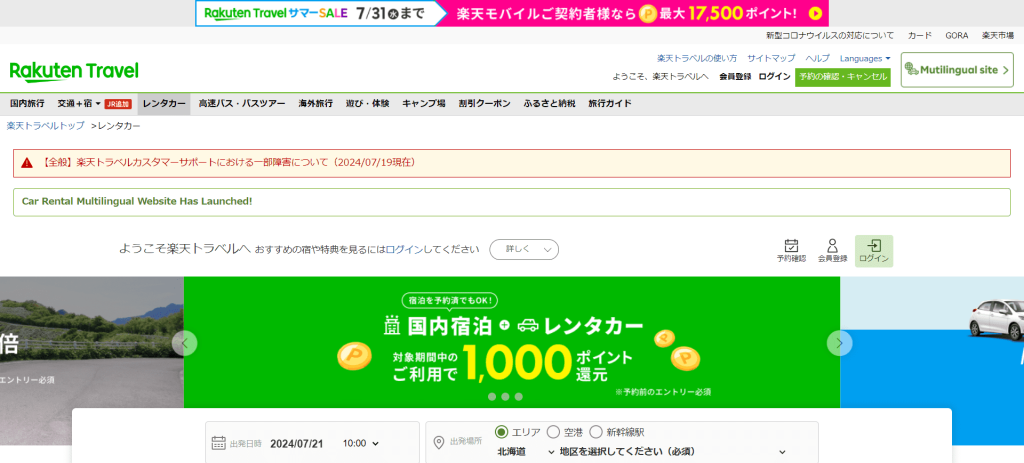
Task: Open the 地区を選択してください dropdown
Action: tap(673, 451)
